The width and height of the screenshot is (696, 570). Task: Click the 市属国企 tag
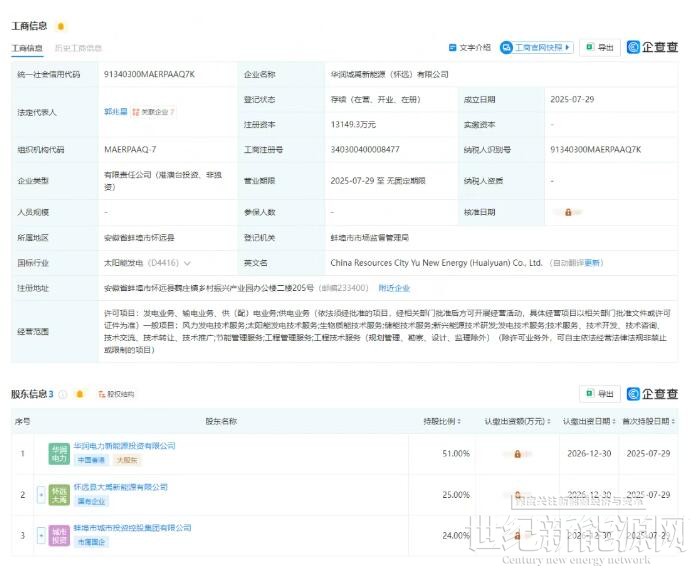tap(91, 542)
